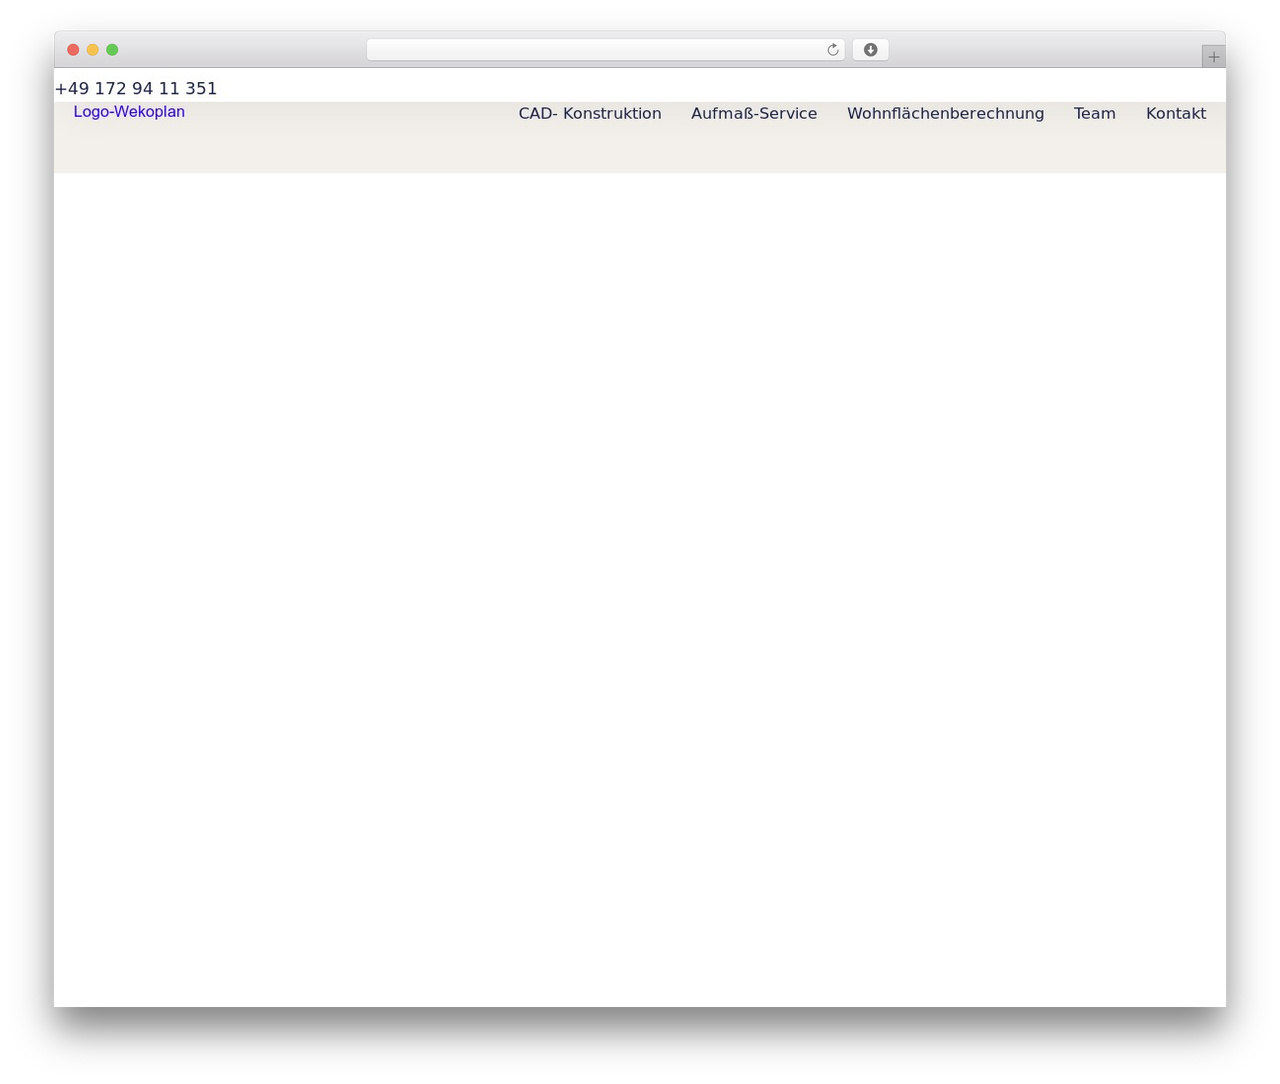1280x1084 pixels.
Task: Open the Aufmaß-Service menu item
Action: [x=754, y=114]
